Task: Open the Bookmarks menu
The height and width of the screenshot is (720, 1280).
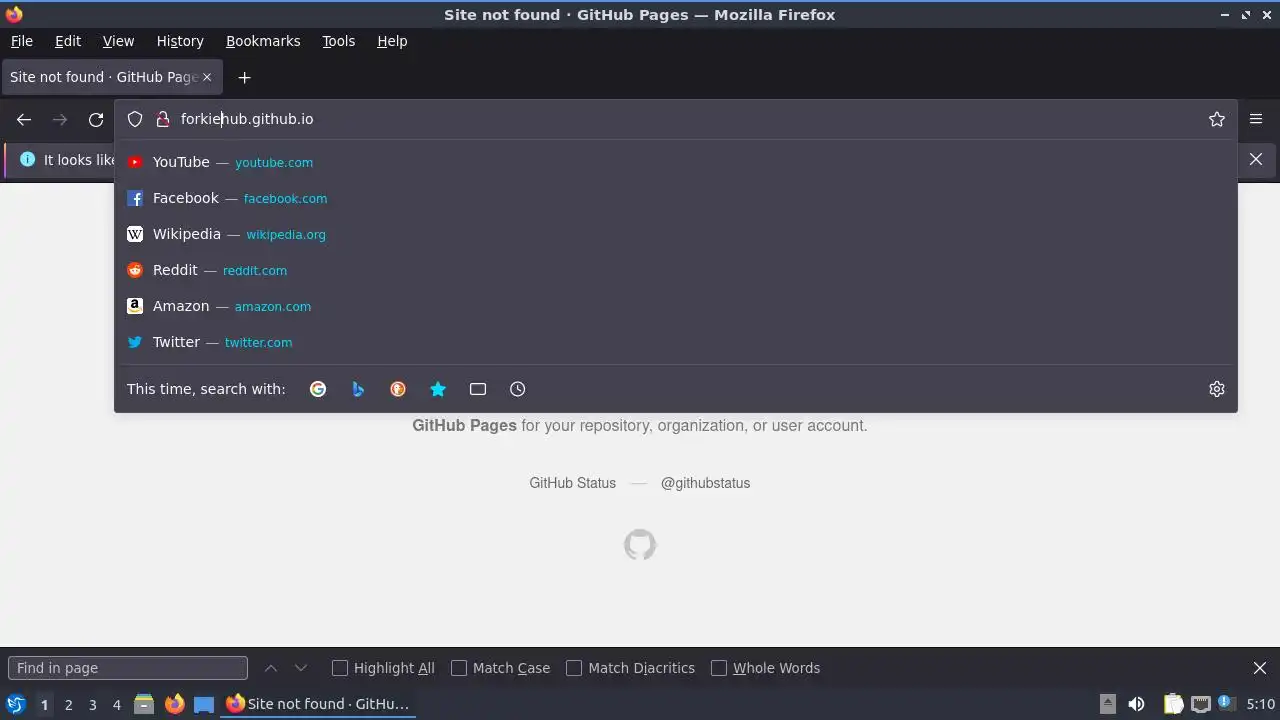Action: click(263, 41)
